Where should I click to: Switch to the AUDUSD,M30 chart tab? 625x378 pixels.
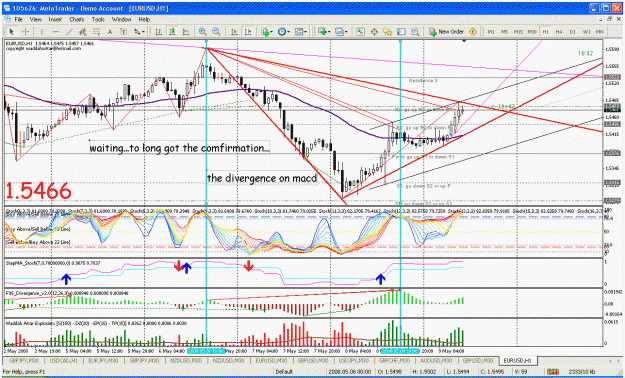tap(436, 361)
